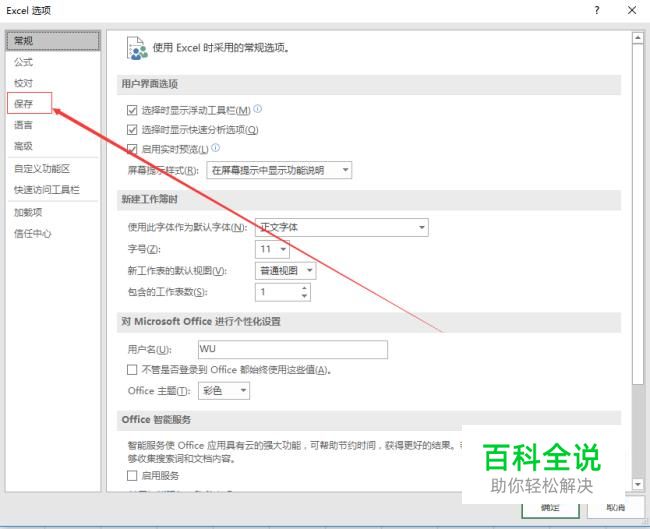Screen dimensions: 650x529
Task: Check 不管是否登录到 Office 都始终使用这些值
Action: pos(132,369)
